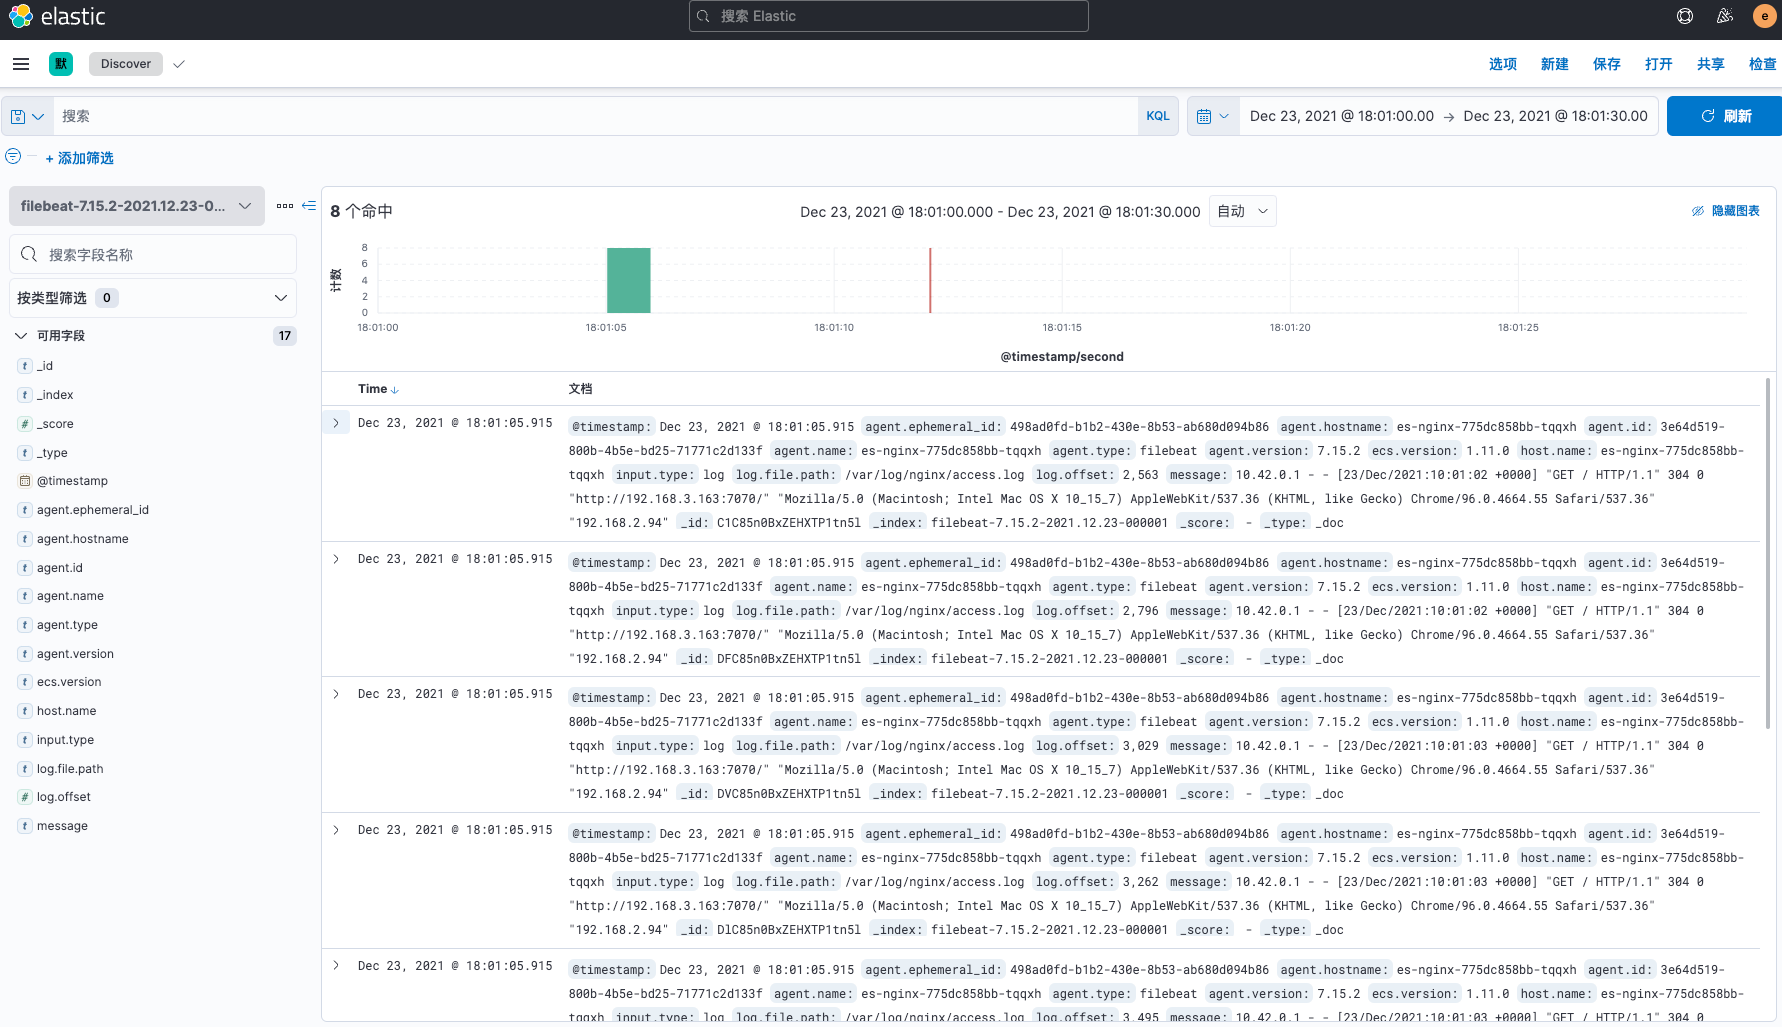Image resolution: width=1782 pixels, height=1027 pixels.
Task: Click the 搜索字段名称 field search input
Action: click(x=153, y=254)
